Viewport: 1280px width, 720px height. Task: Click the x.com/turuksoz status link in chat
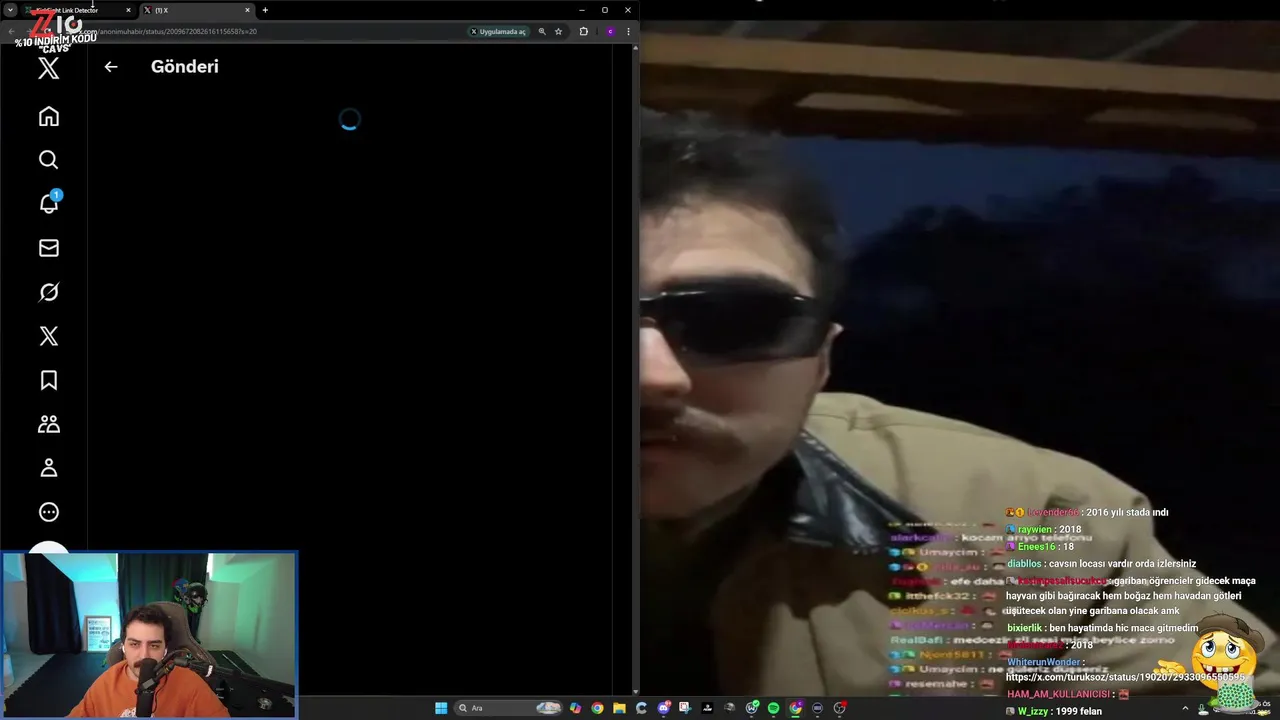click(1125, 677)
